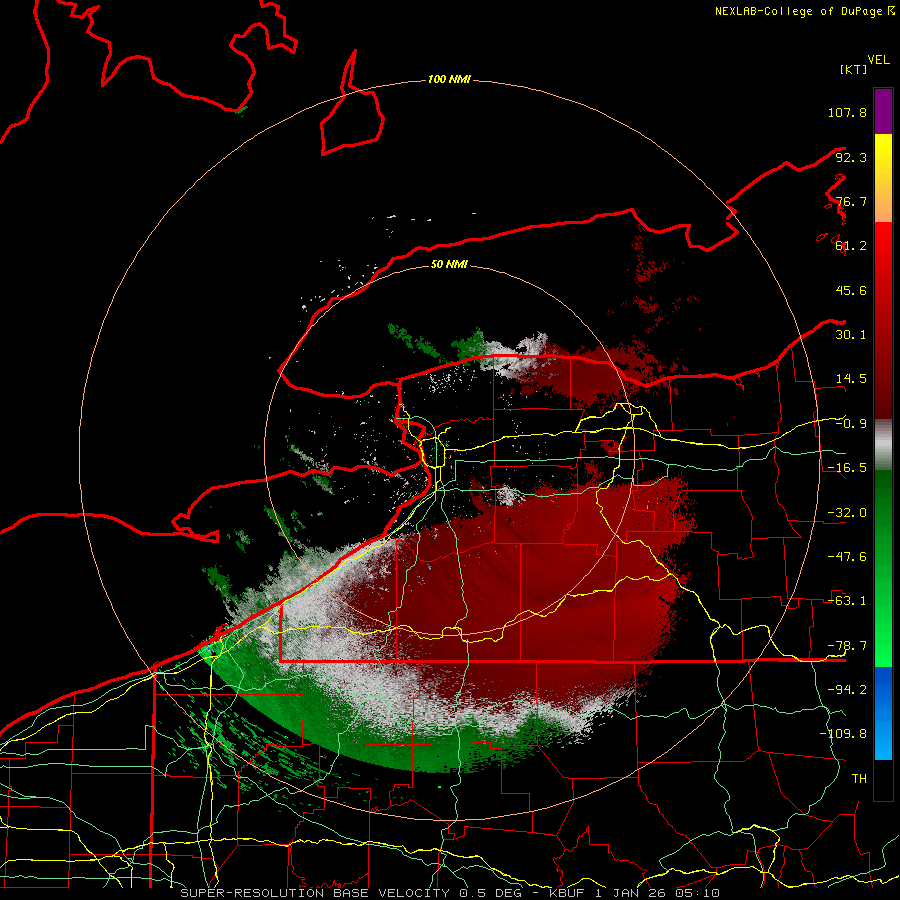Click the 107.8 legend value
Image resolution: width=900 pixels, height=900 pixels.
tap(847, 112)
